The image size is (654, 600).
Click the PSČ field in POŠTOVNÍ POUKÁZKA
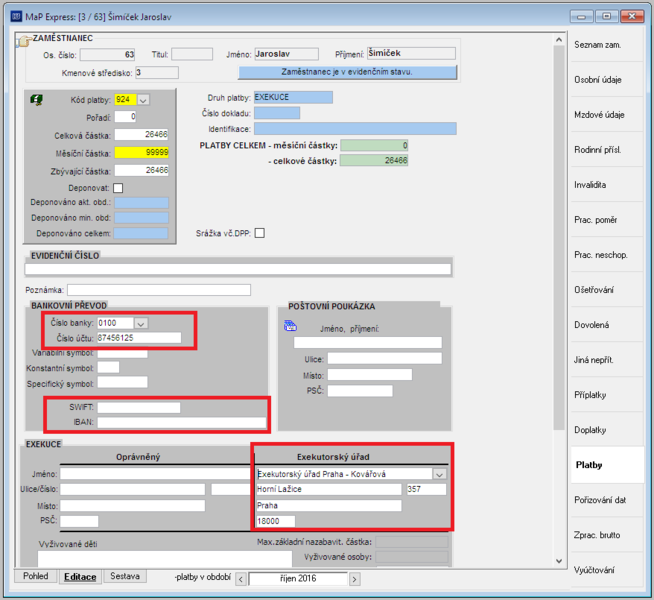360,391
